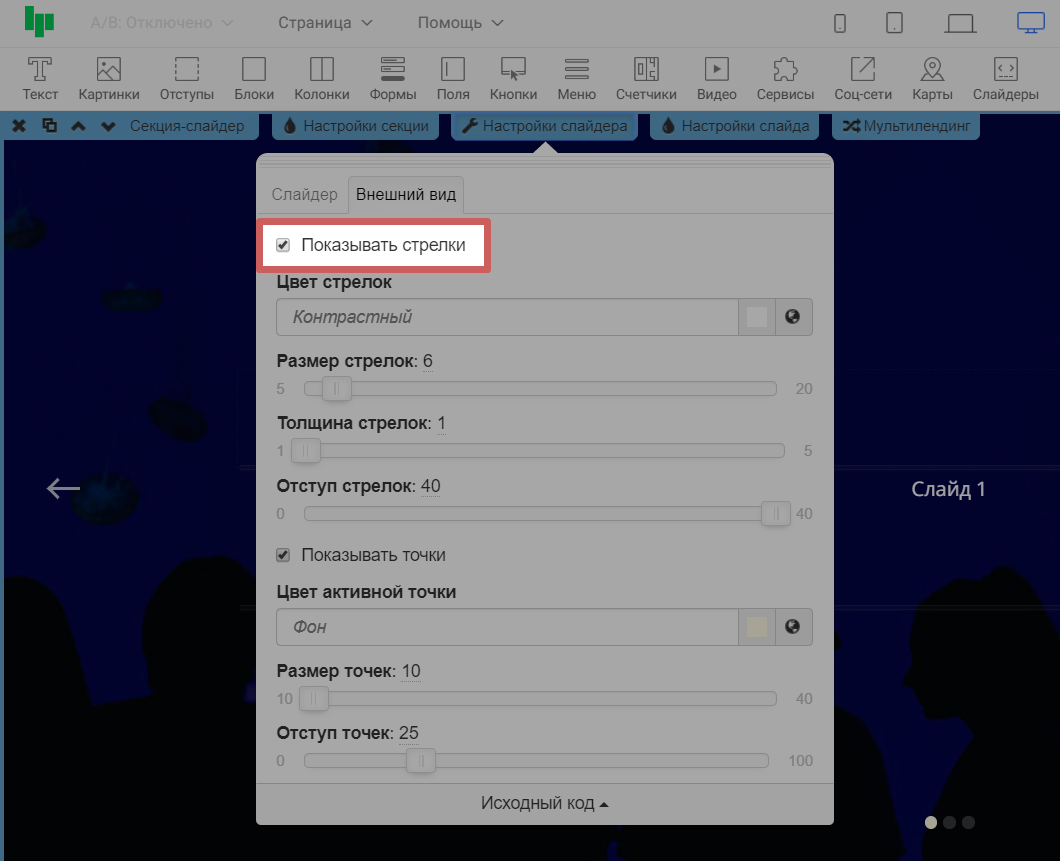
Task: Click the Слайдеры tool icon
Action: pos(1006,78)
